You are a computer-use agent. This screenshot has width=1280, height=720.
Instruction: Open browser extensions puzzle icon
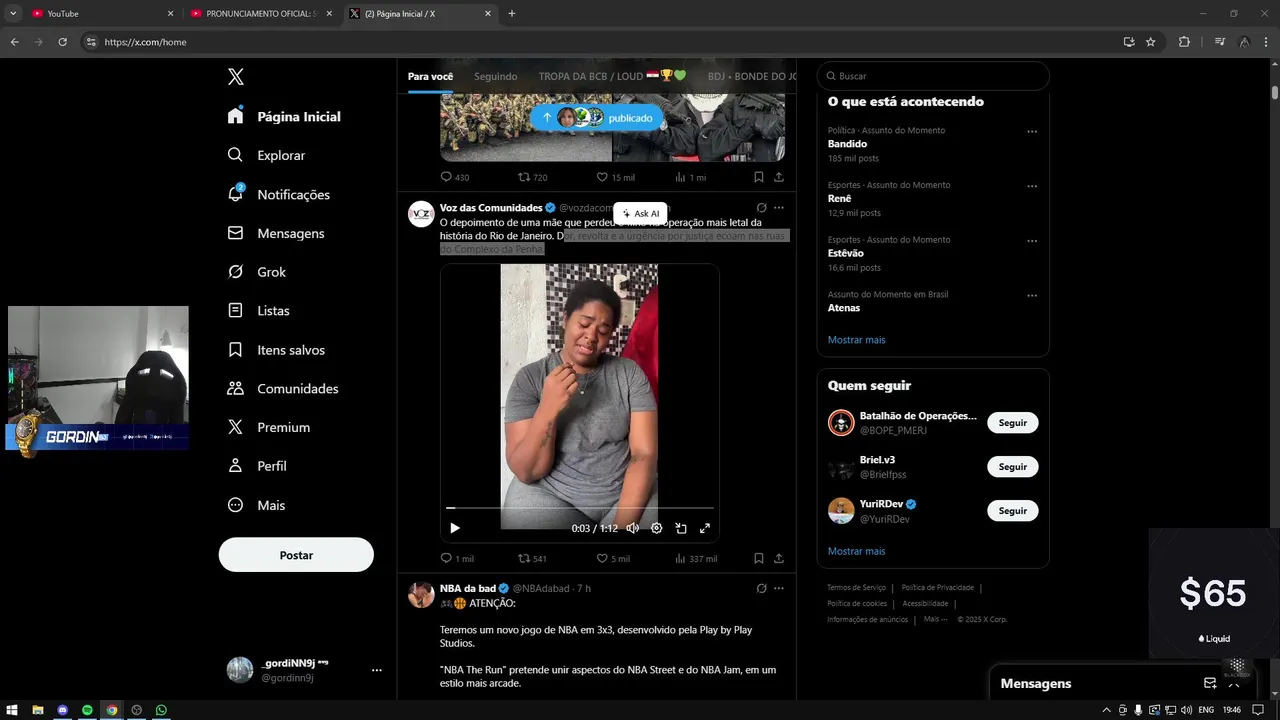(x=1185, y=42)
